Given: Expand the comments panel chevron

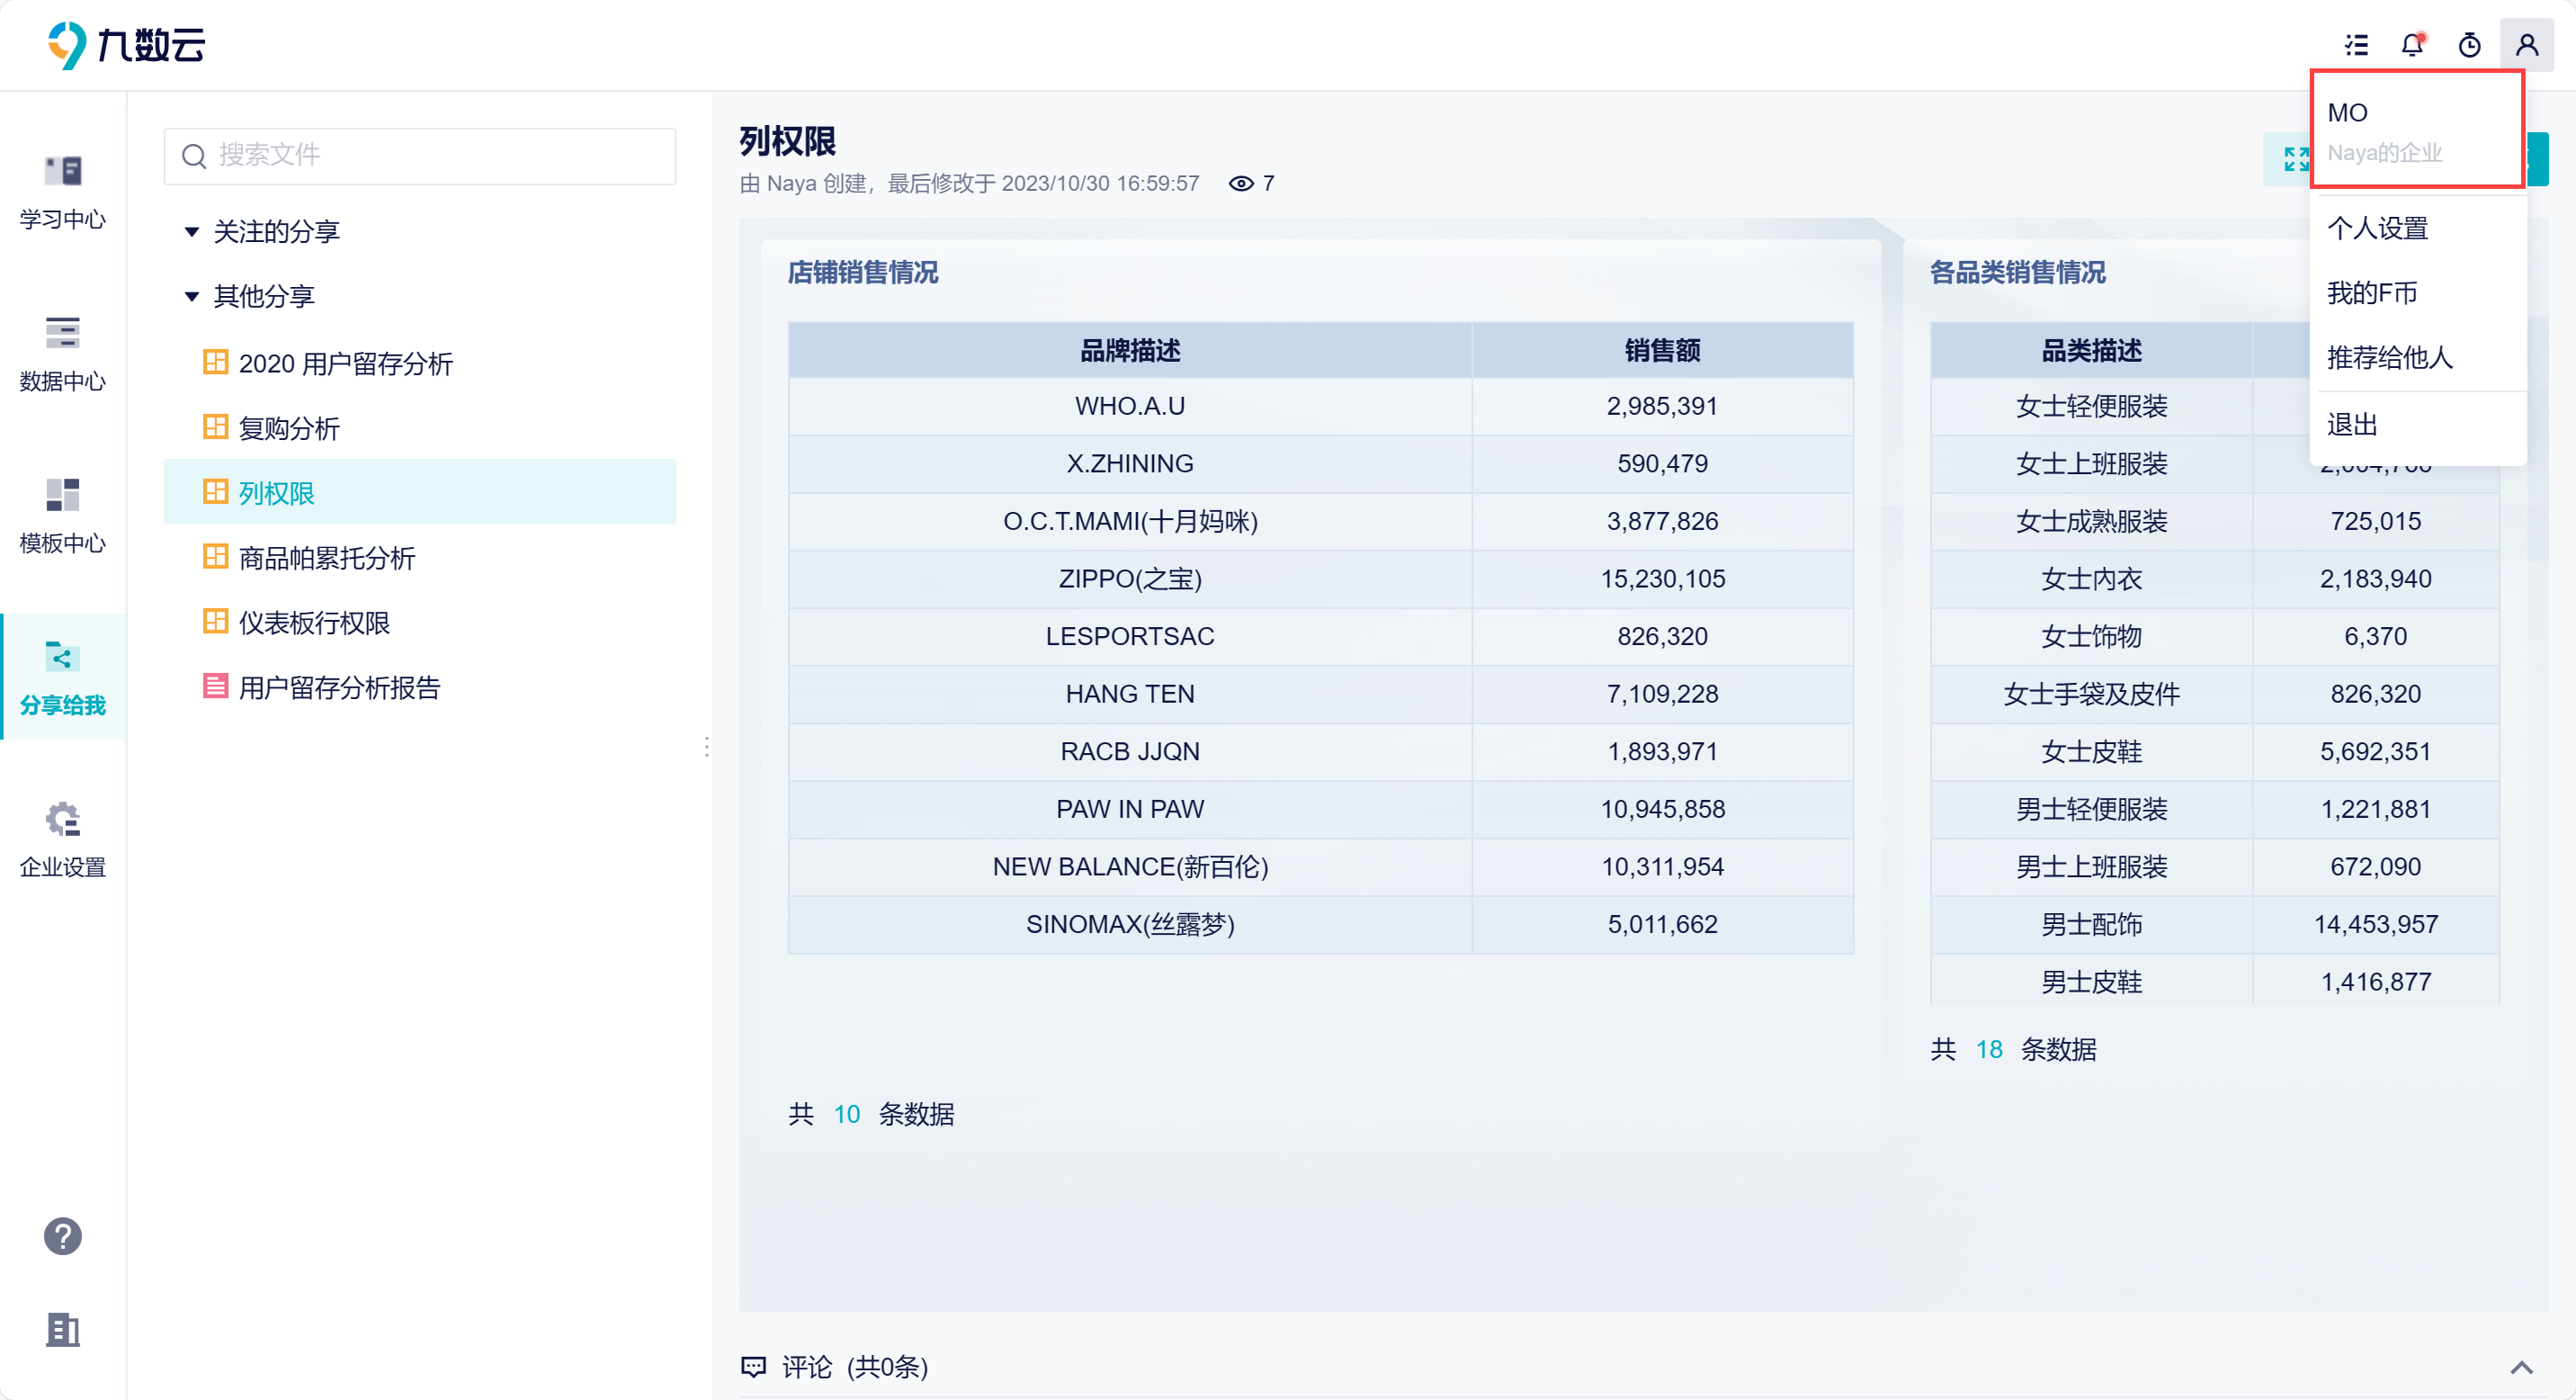Looking at the screenshot, I should tap(2521, 1368).
